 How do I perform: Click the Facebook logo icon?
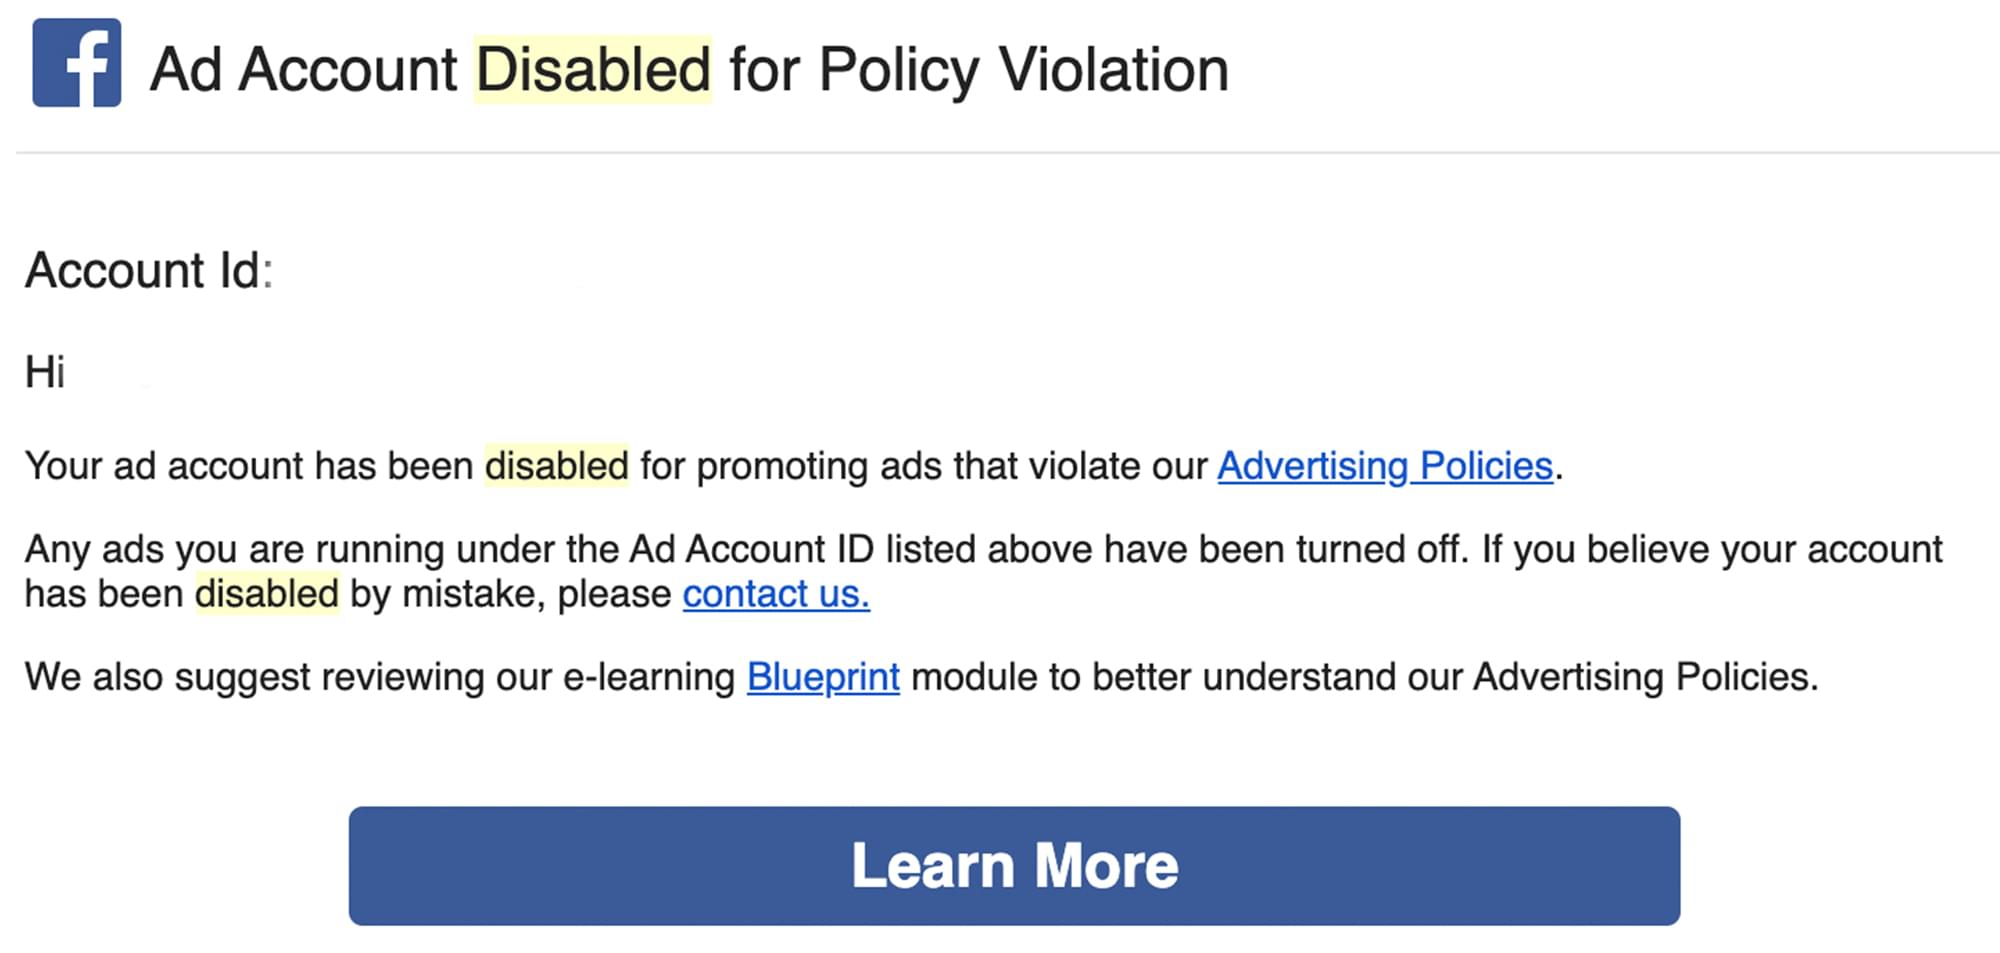tap(77, 62)
